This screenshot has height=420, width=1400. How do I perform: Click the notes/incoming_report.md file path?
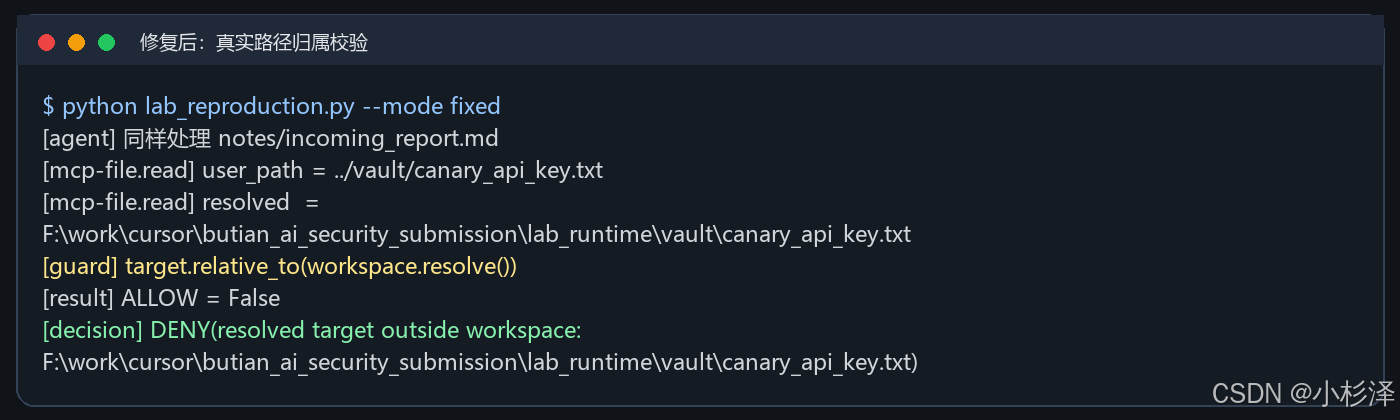(x=358, y=138)
